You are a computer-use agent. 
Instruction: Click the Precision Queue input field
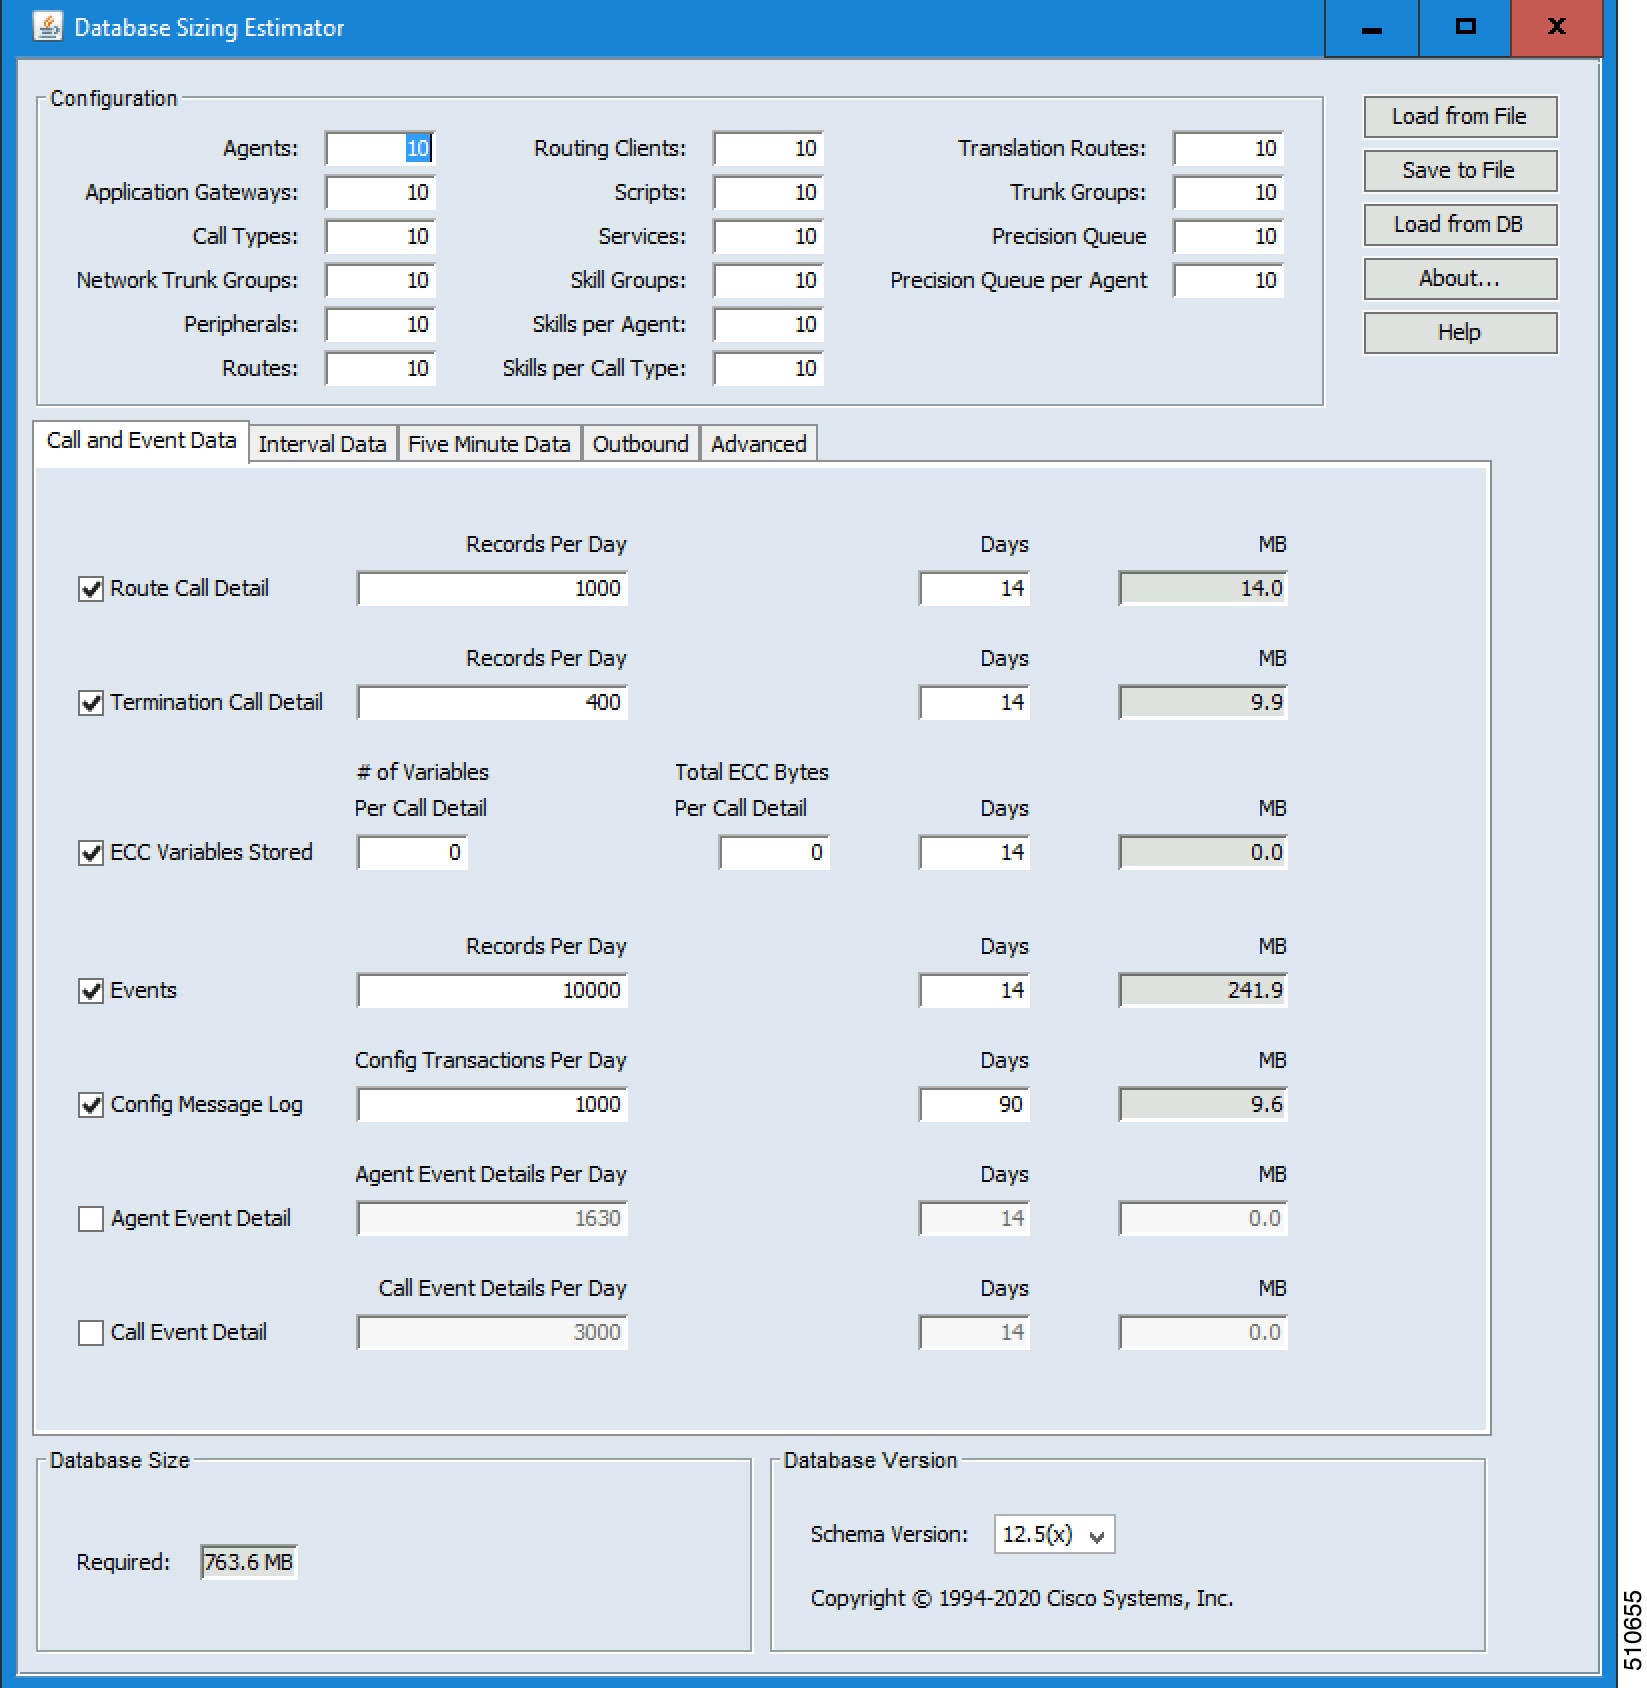coord(1228,237)
